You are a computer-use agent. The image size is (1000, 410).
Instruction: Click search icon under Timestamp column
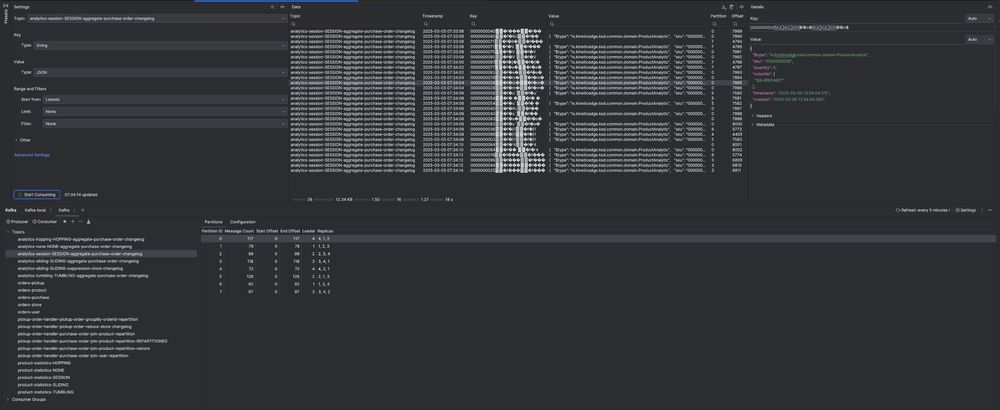click(425, 24)
